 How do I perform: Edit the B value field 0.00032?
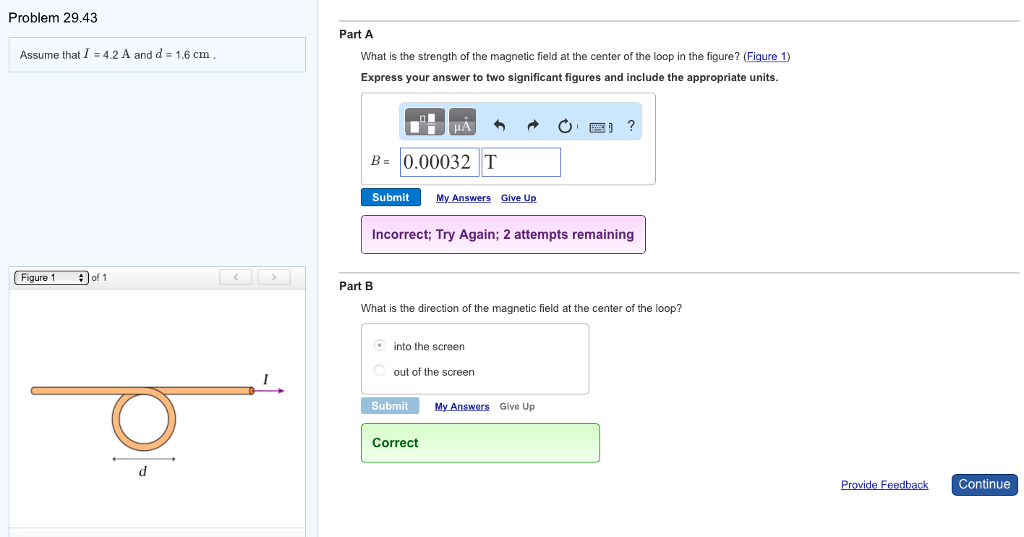point(440,162)
